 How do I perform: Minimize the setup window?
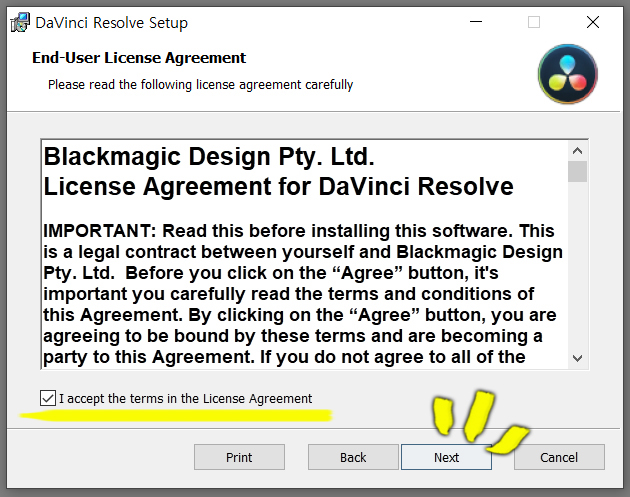coord(476,22)
